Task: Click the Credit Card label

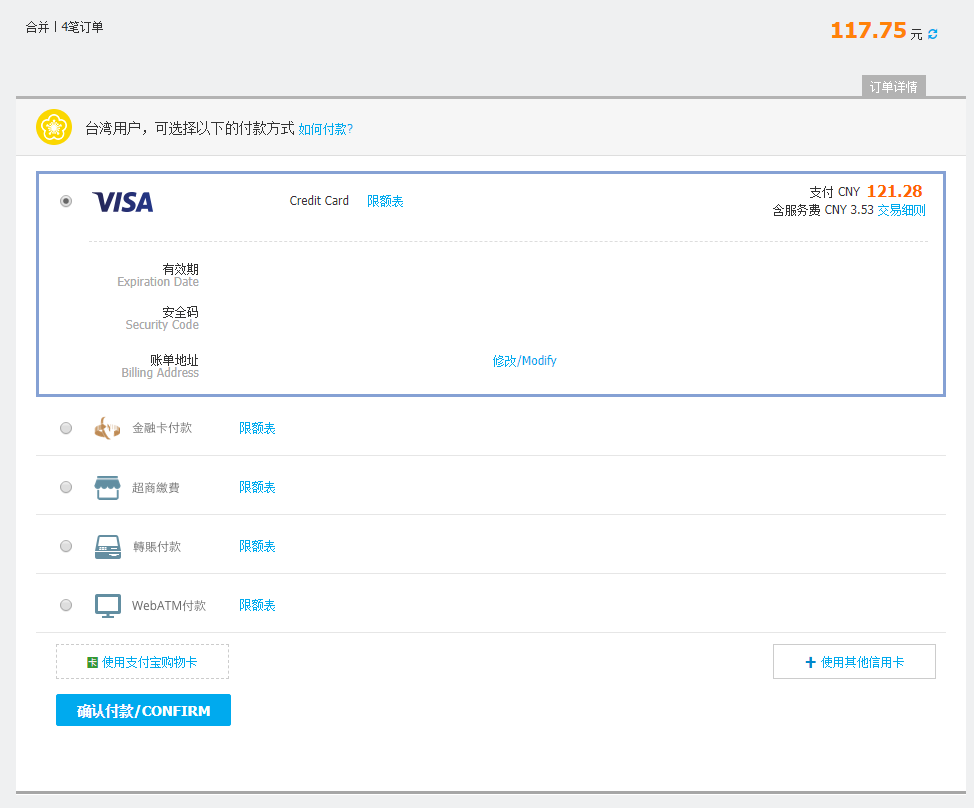Action: coord(319,201)
